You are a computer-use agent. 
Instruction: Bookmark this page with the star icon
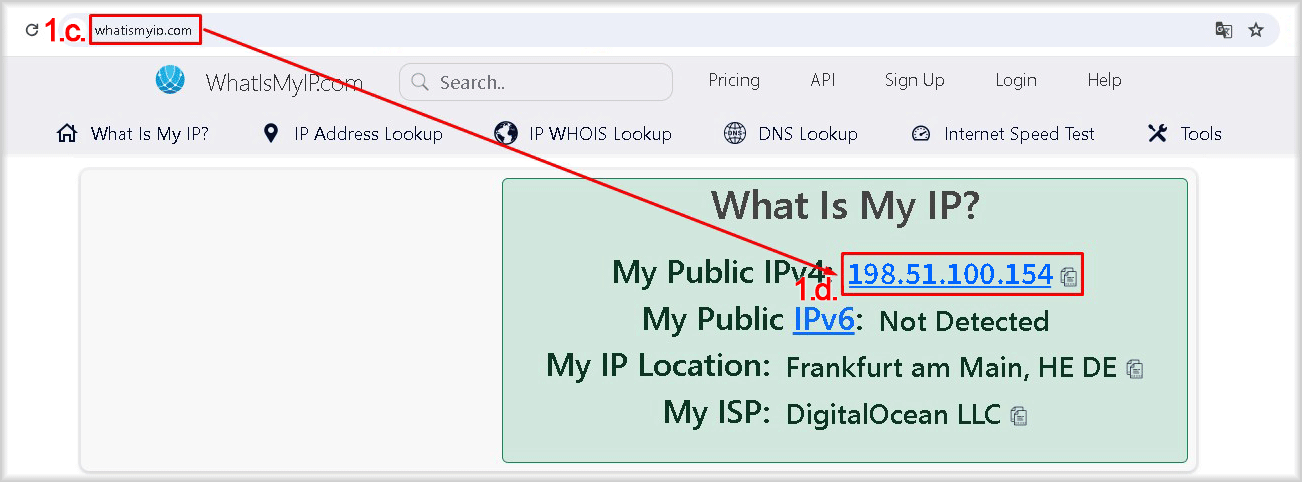(x=1256, y=30)
